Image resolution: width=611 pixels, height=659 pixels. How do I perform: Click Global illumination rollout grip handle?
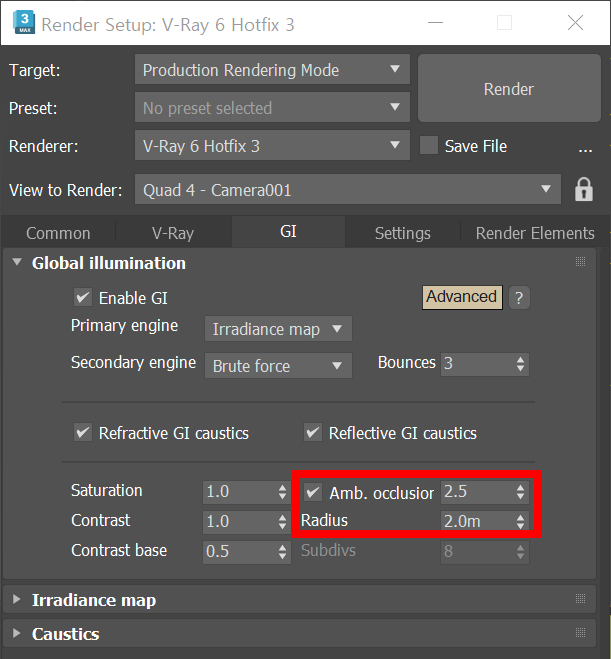click(x=580, y=262)
